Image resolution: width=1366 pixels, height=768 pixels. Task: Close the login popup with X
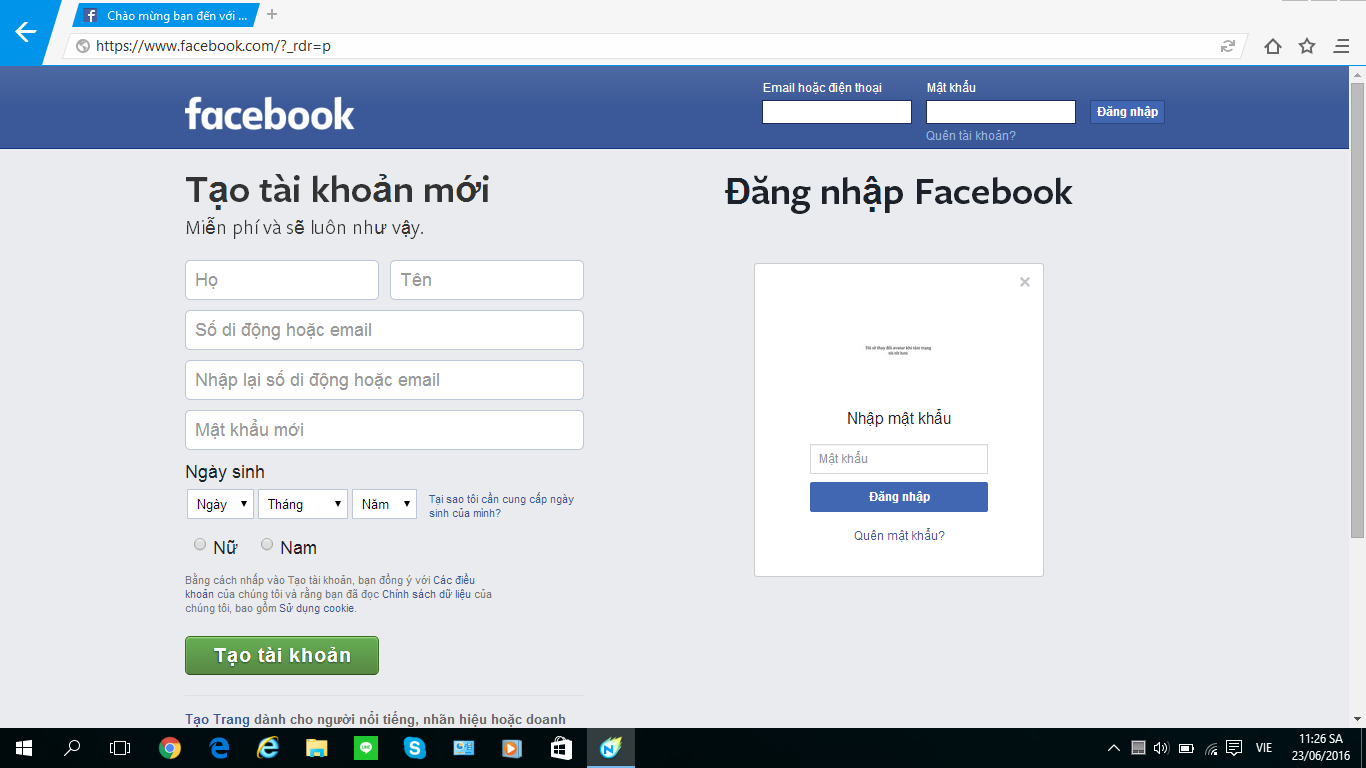click(x=1024, y=282)
